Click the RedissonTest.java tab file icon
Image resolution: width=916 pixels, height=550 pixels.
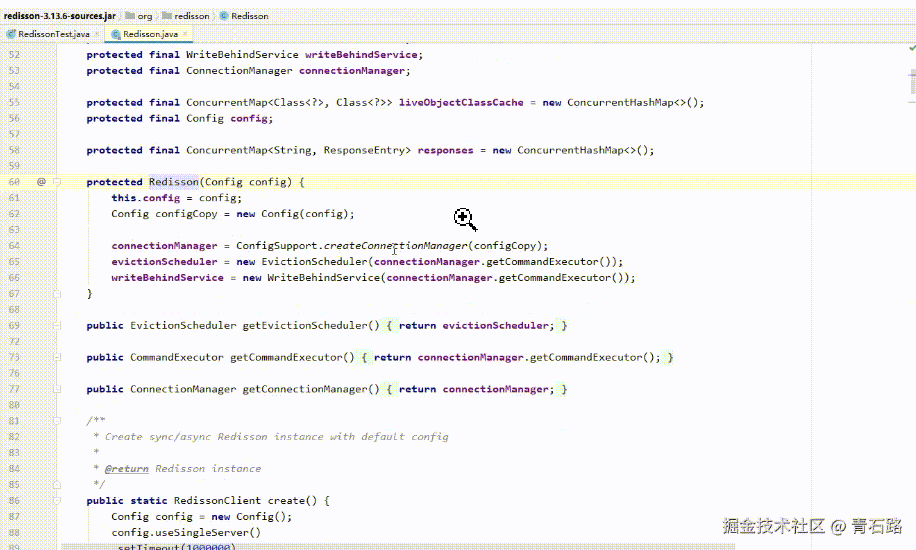pyautogui.click(x=11, y=34)
